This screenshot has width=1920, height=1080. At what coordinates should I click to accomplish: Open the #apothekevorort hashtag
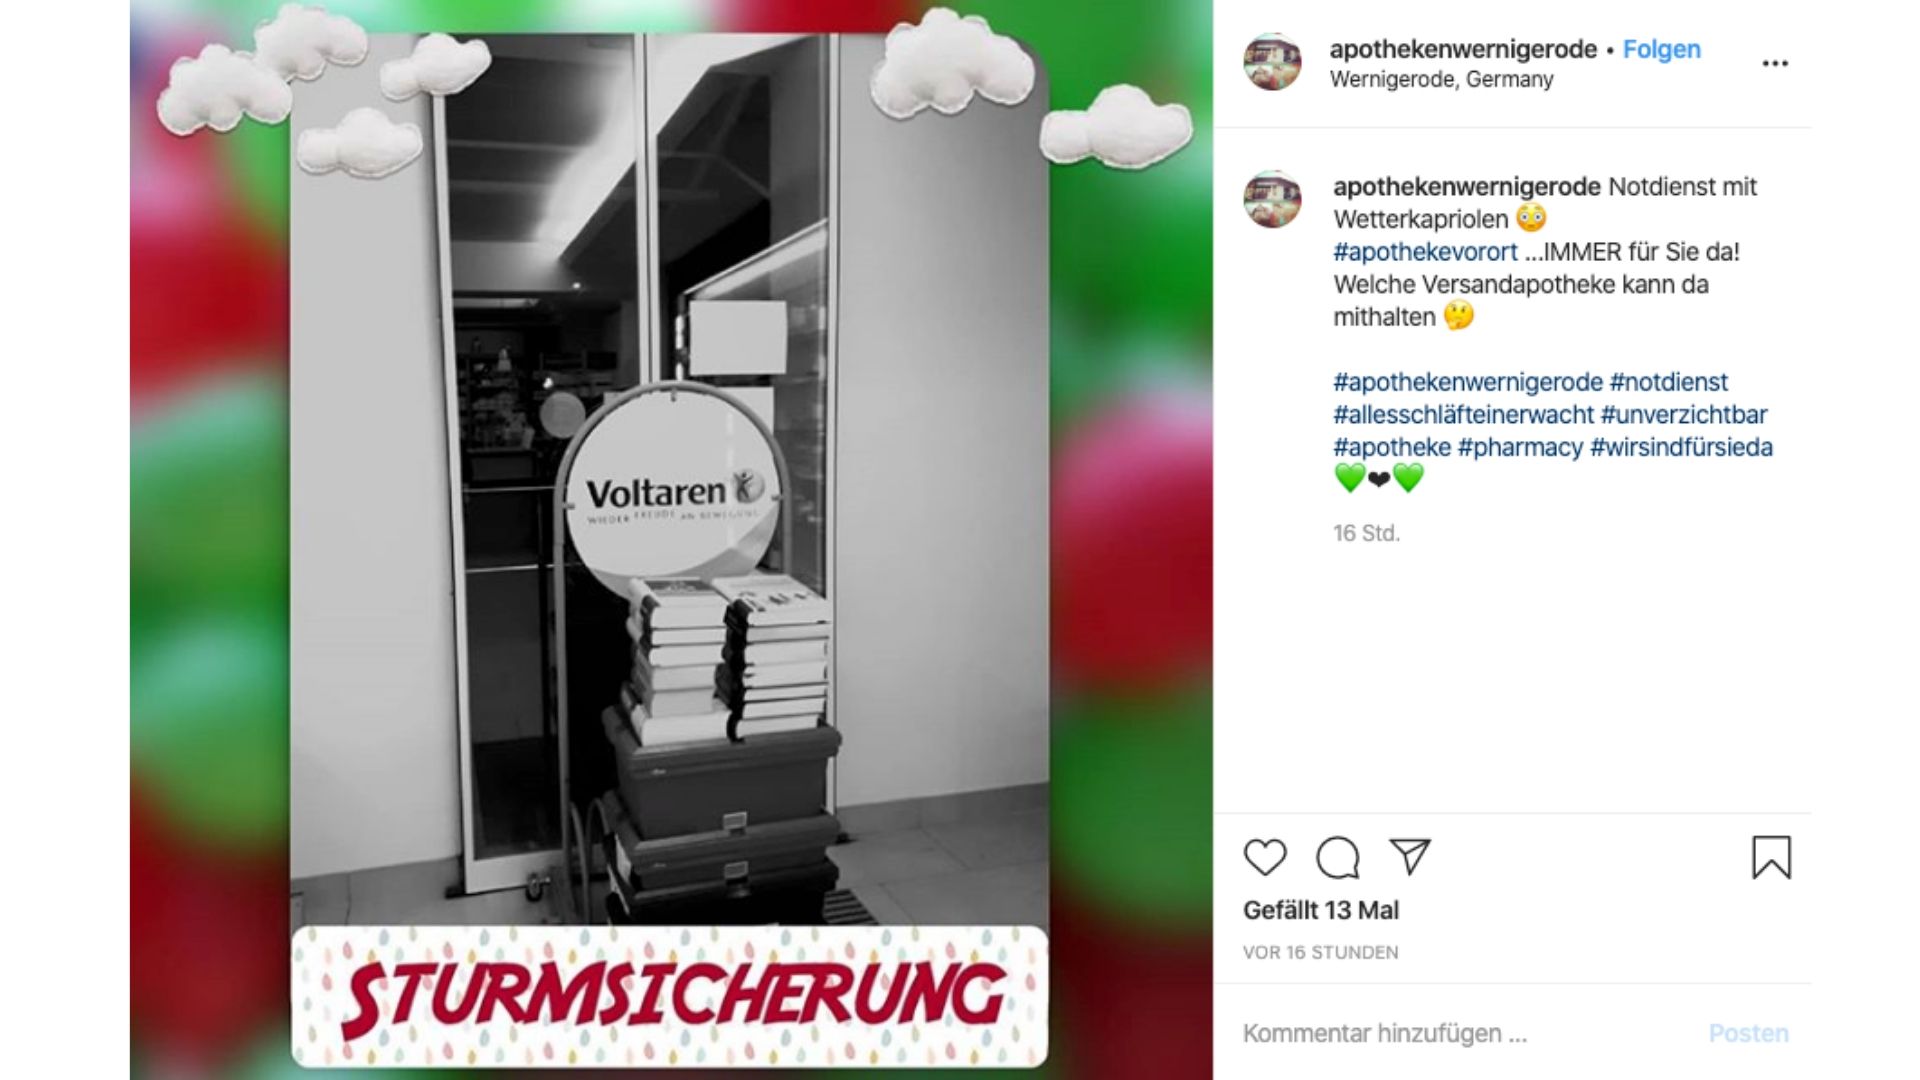tap(1425, 252)
